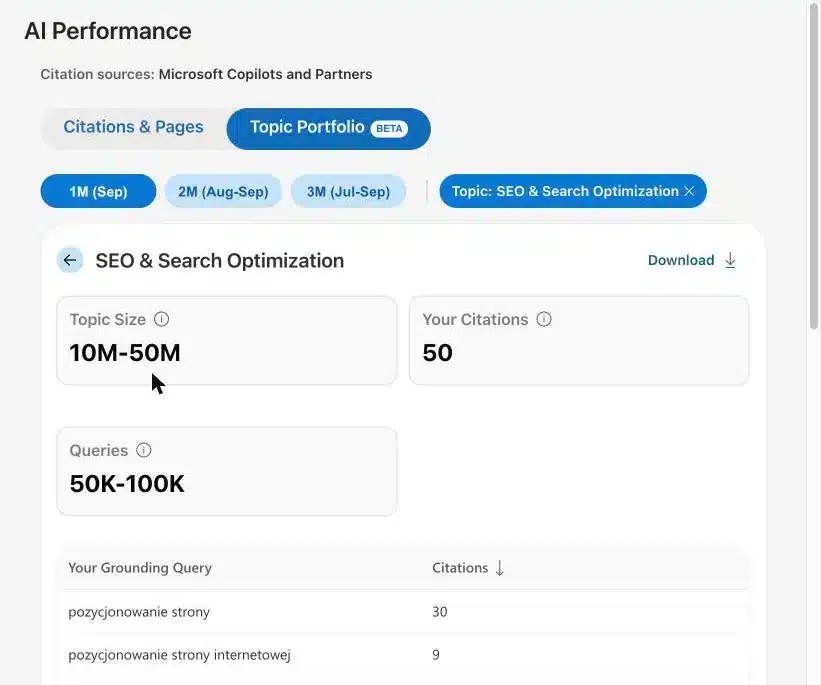Click the Your Grounding Query column header

point(140,568)
